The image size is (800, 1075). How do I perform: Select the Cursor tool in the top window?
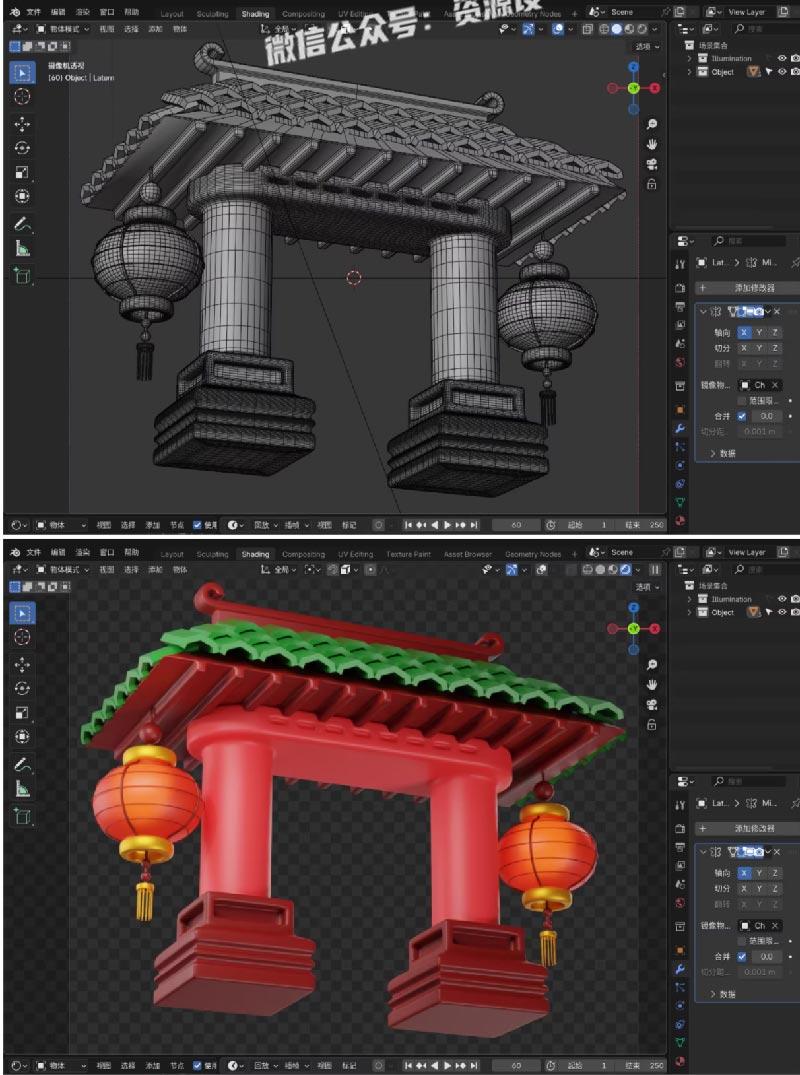coord(22,97)
